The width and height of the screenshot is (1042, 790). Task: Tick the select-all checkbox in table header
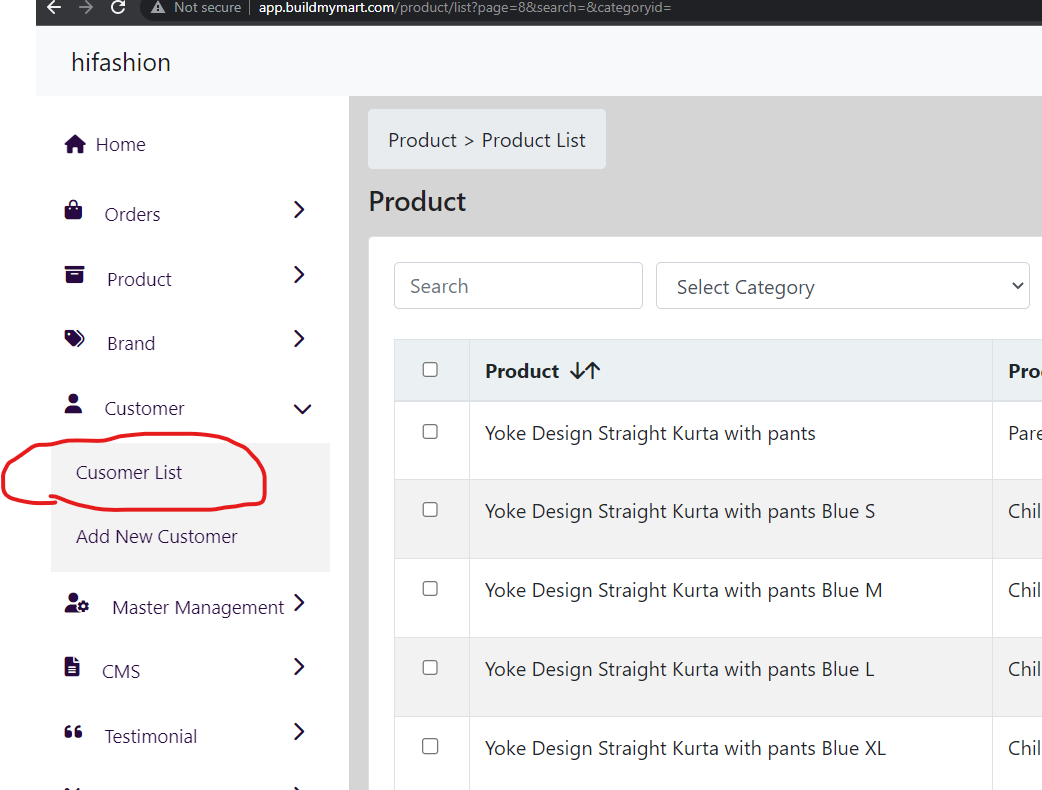[x=430, y=369]
